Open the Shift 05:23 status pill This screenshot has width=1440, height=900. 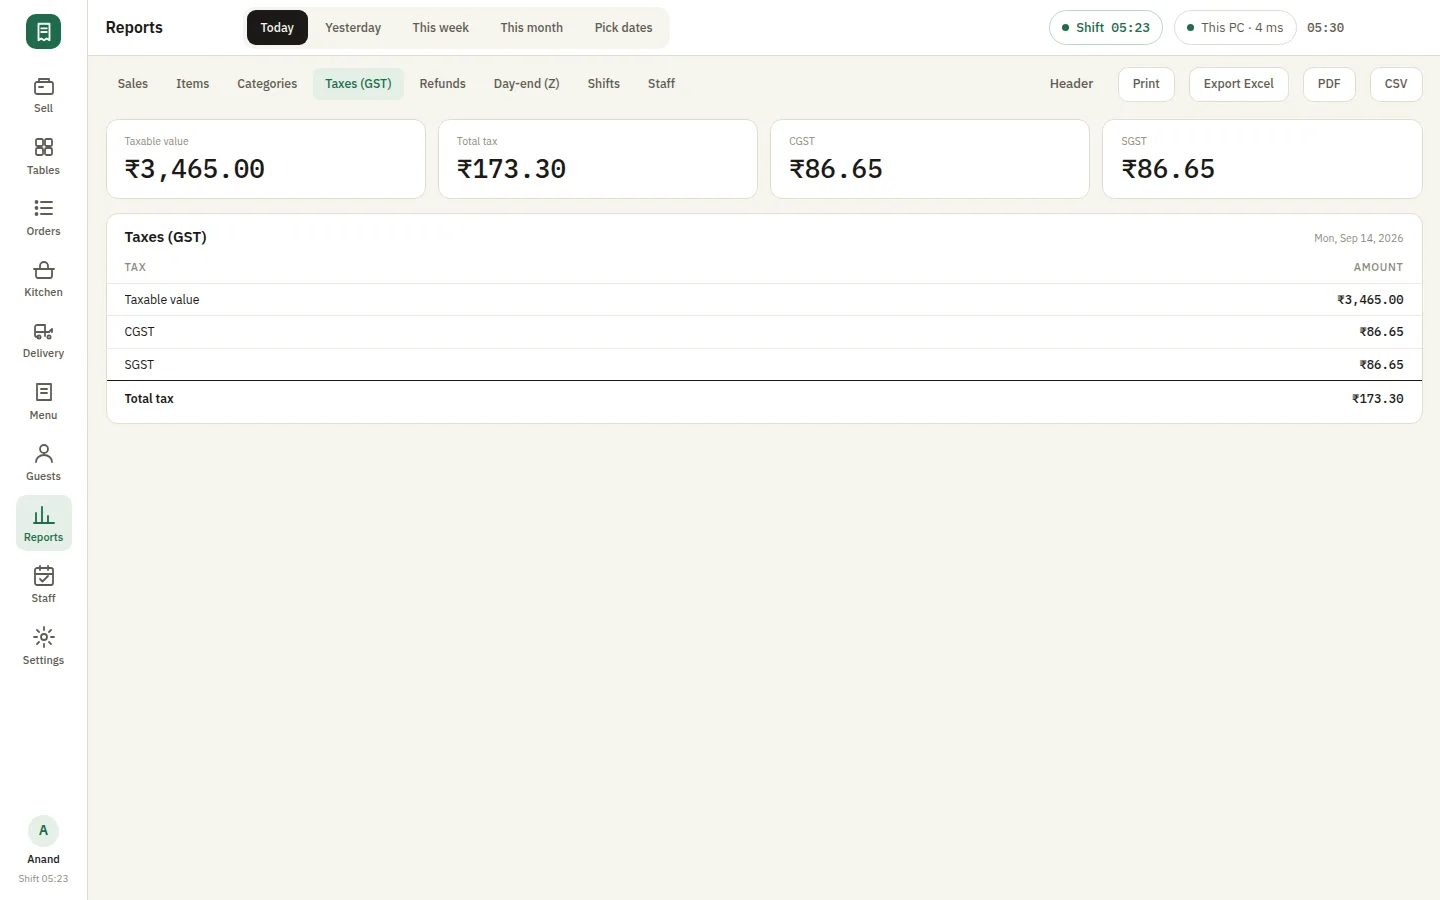(x=1105, y=28)
